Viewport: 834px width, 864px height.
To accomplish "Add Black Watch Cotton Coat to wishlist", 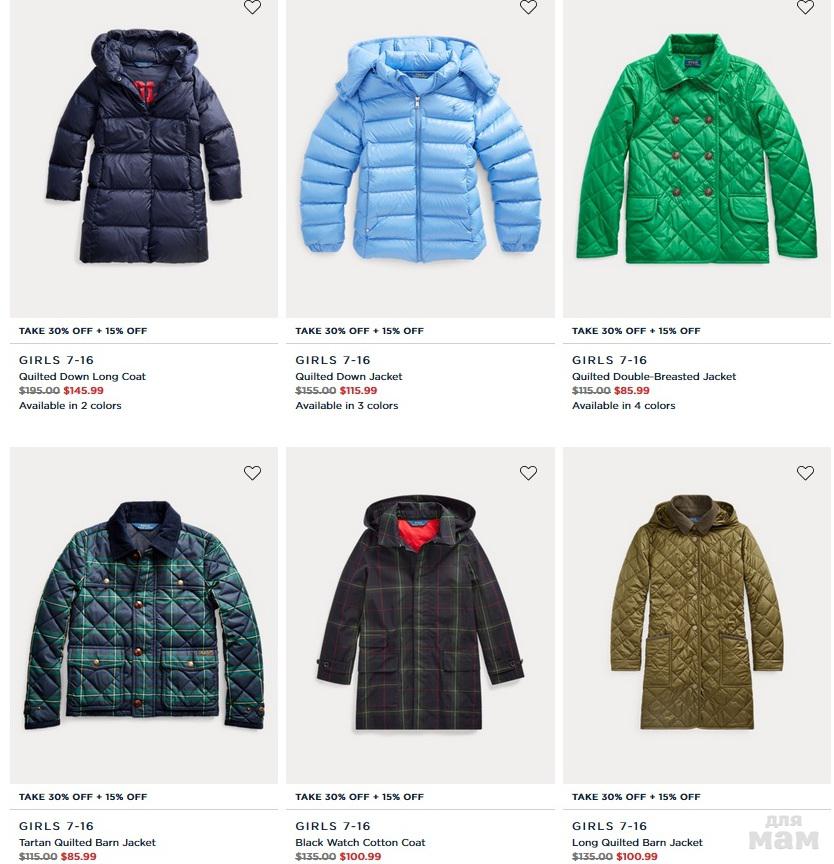I will [528, 473].
